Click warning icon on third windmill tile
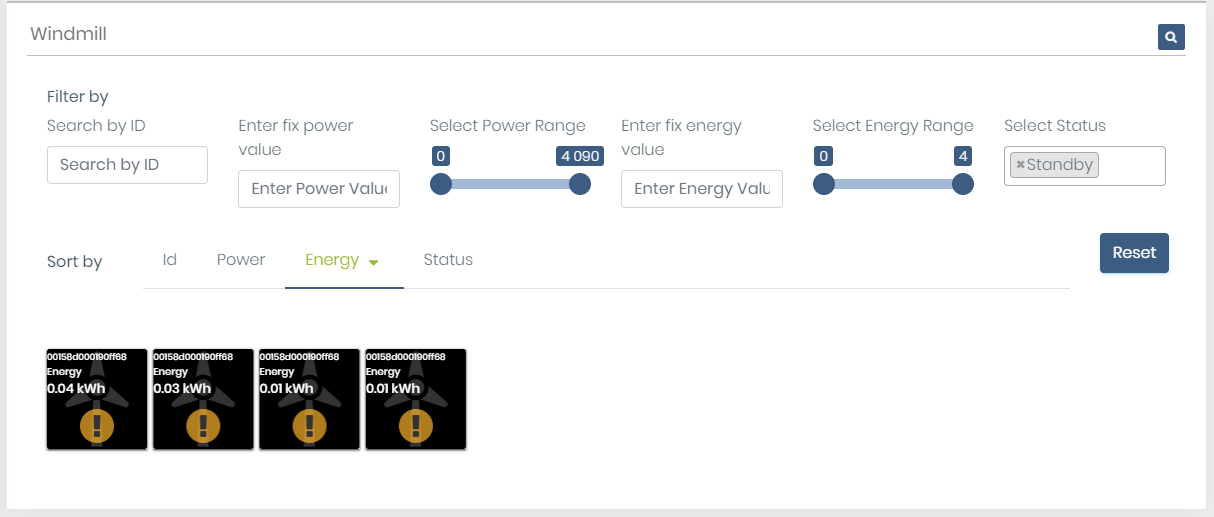The image size is (1214, 517). pos(309,425)
